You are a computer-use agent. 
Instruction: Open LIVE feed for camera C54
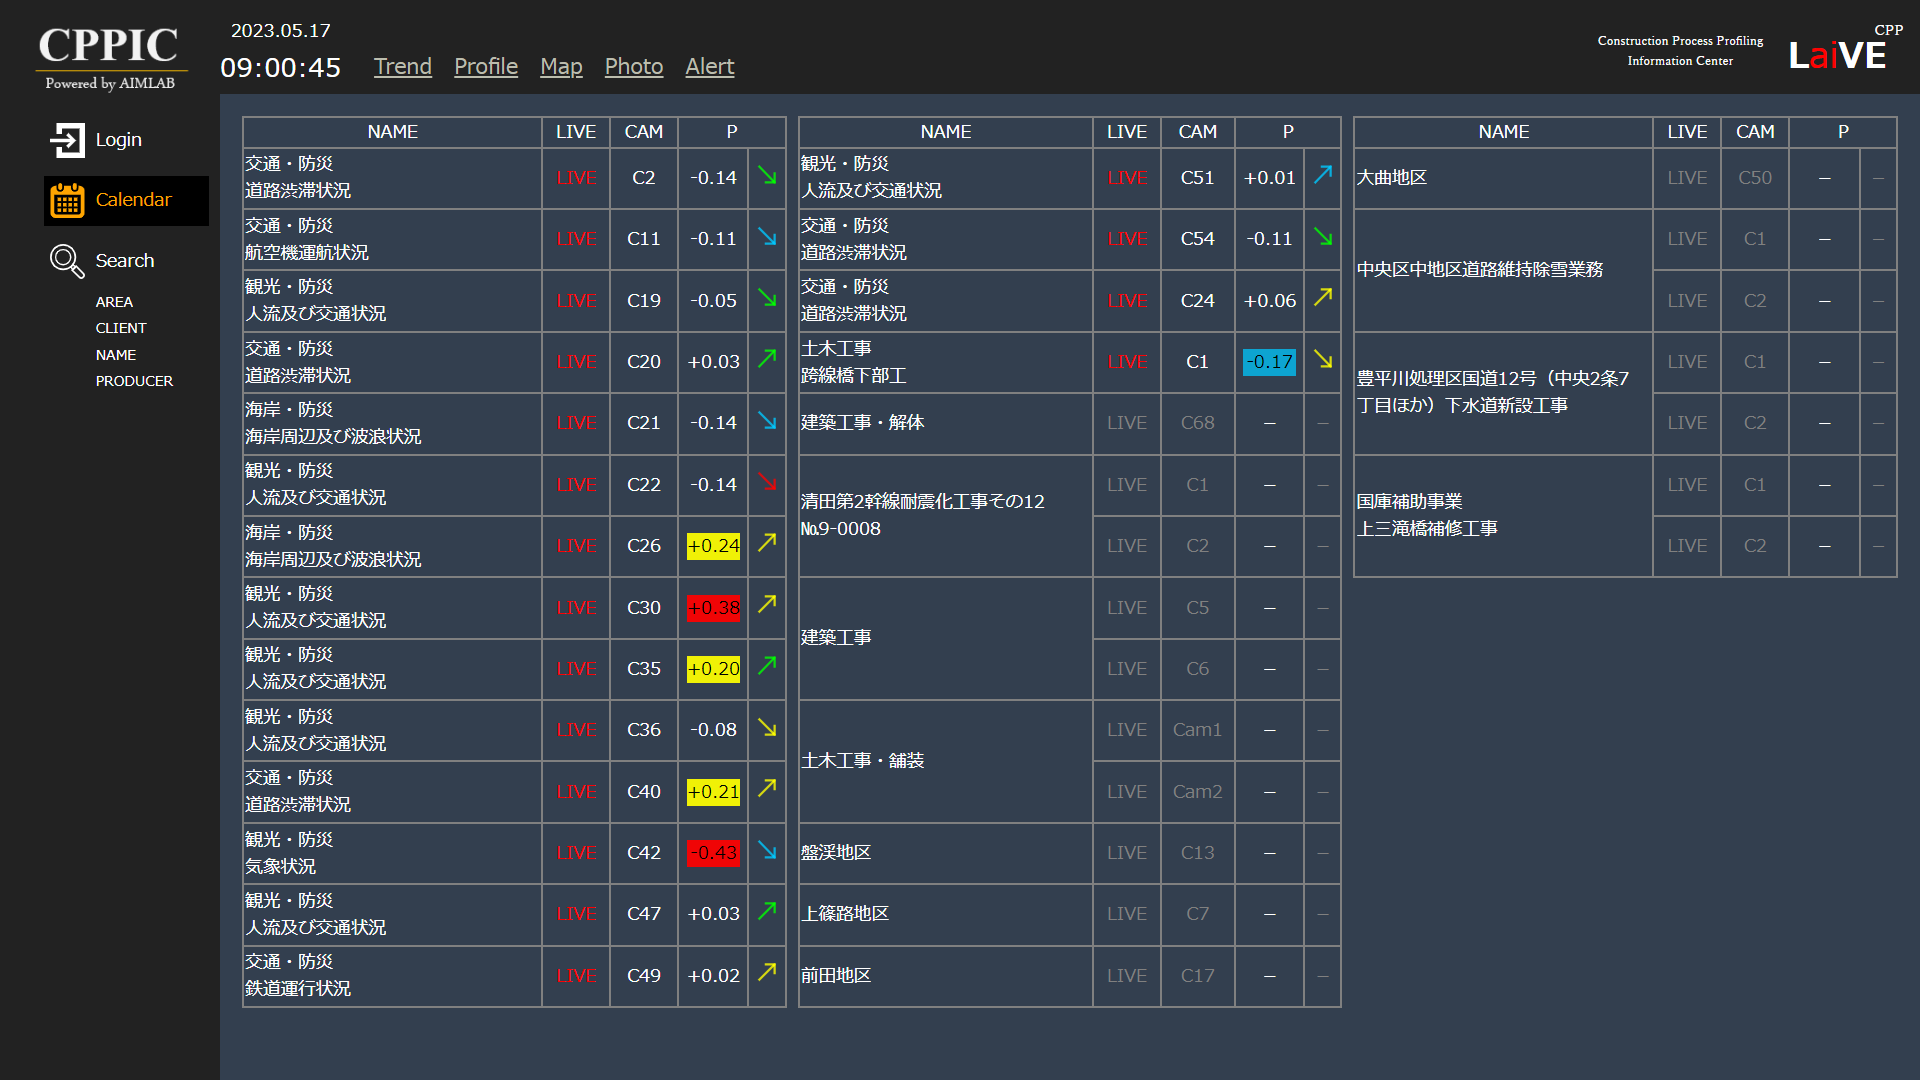click(x=1127, y=239)
